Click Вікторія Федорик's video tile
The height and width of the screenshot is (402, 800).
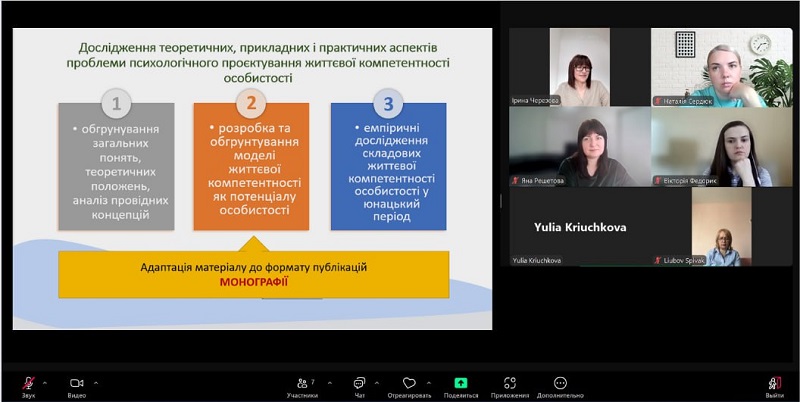click(721, 147)
